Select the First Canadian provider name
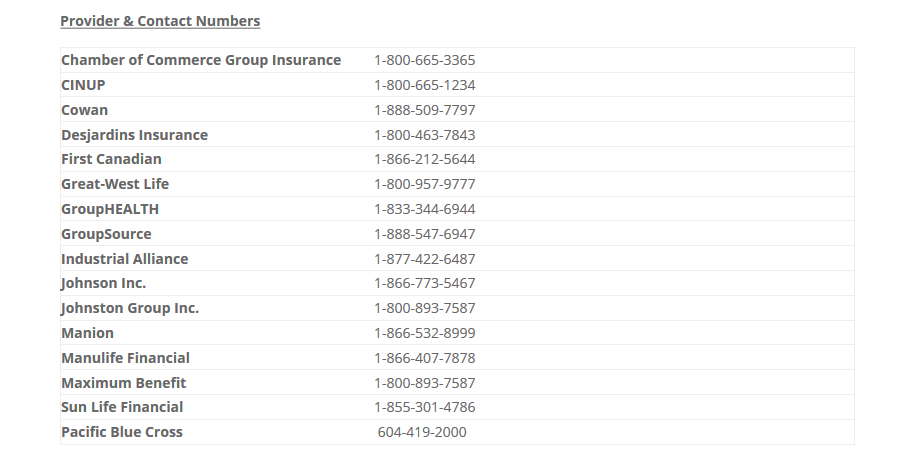Viewport: 913px width, 473px height. pos(111,159)
